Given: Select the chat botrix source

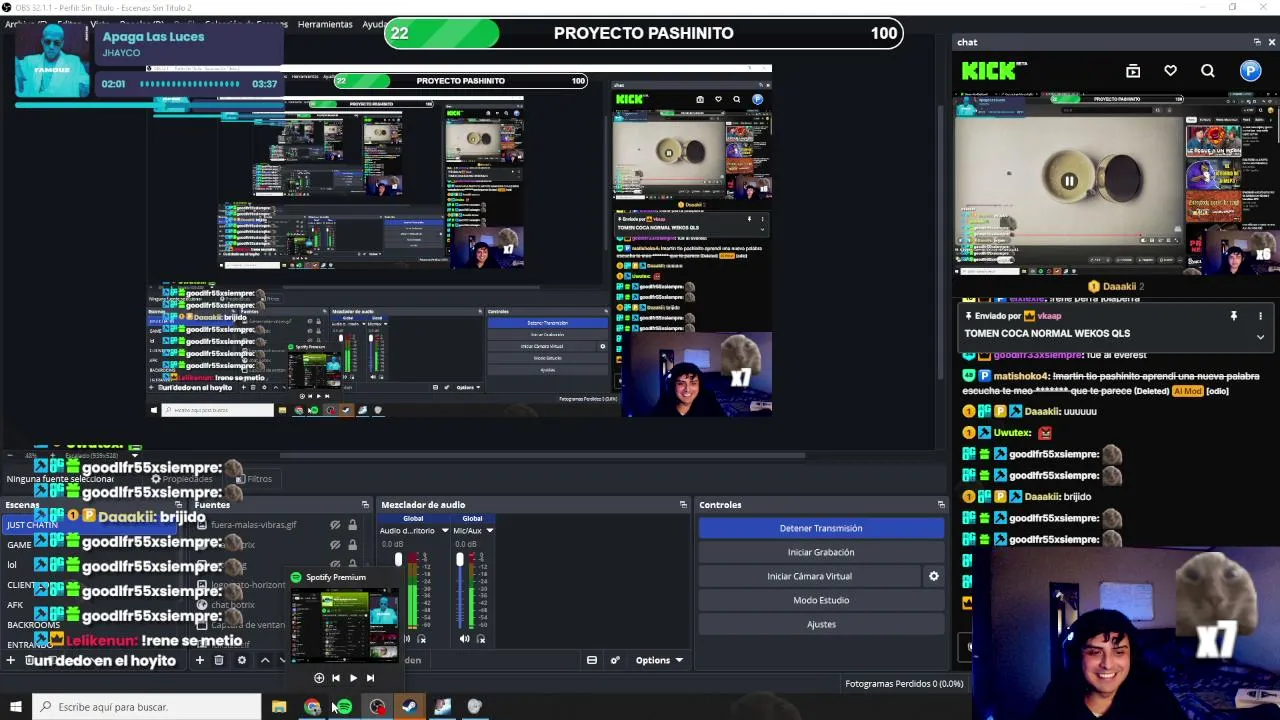Looking at the screenshot, I should (233, 605).
